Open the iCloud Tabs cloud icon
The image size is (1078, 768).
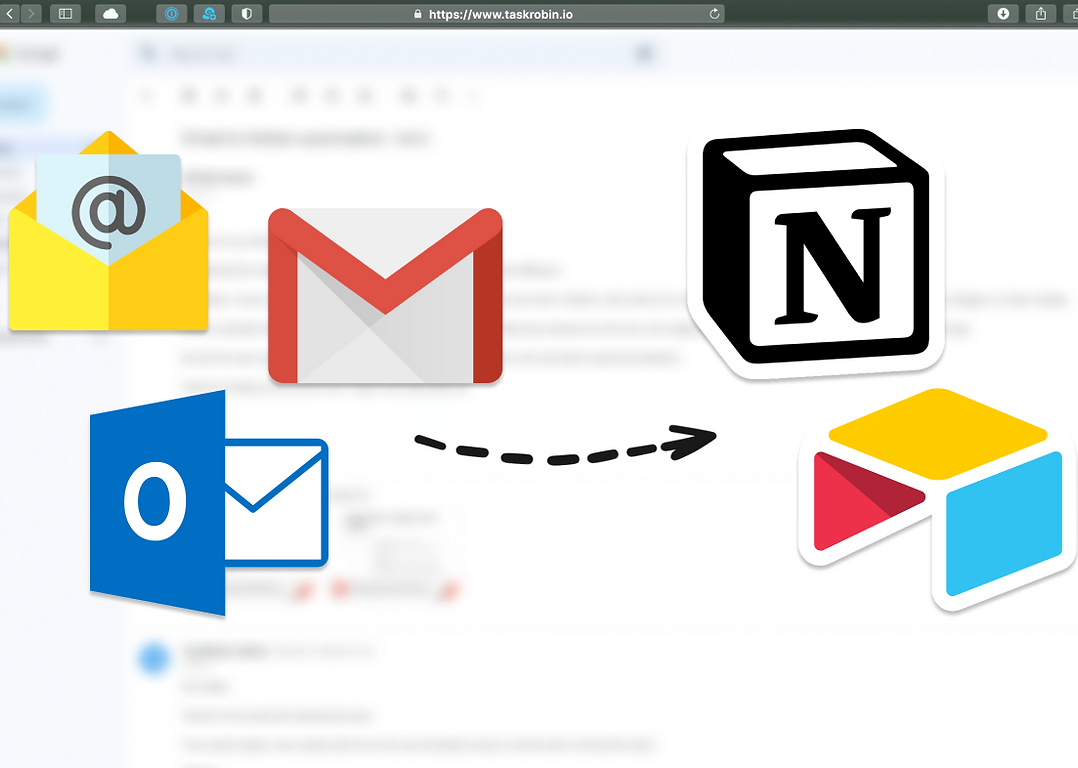pyautogui.click(x=111, y=14)
